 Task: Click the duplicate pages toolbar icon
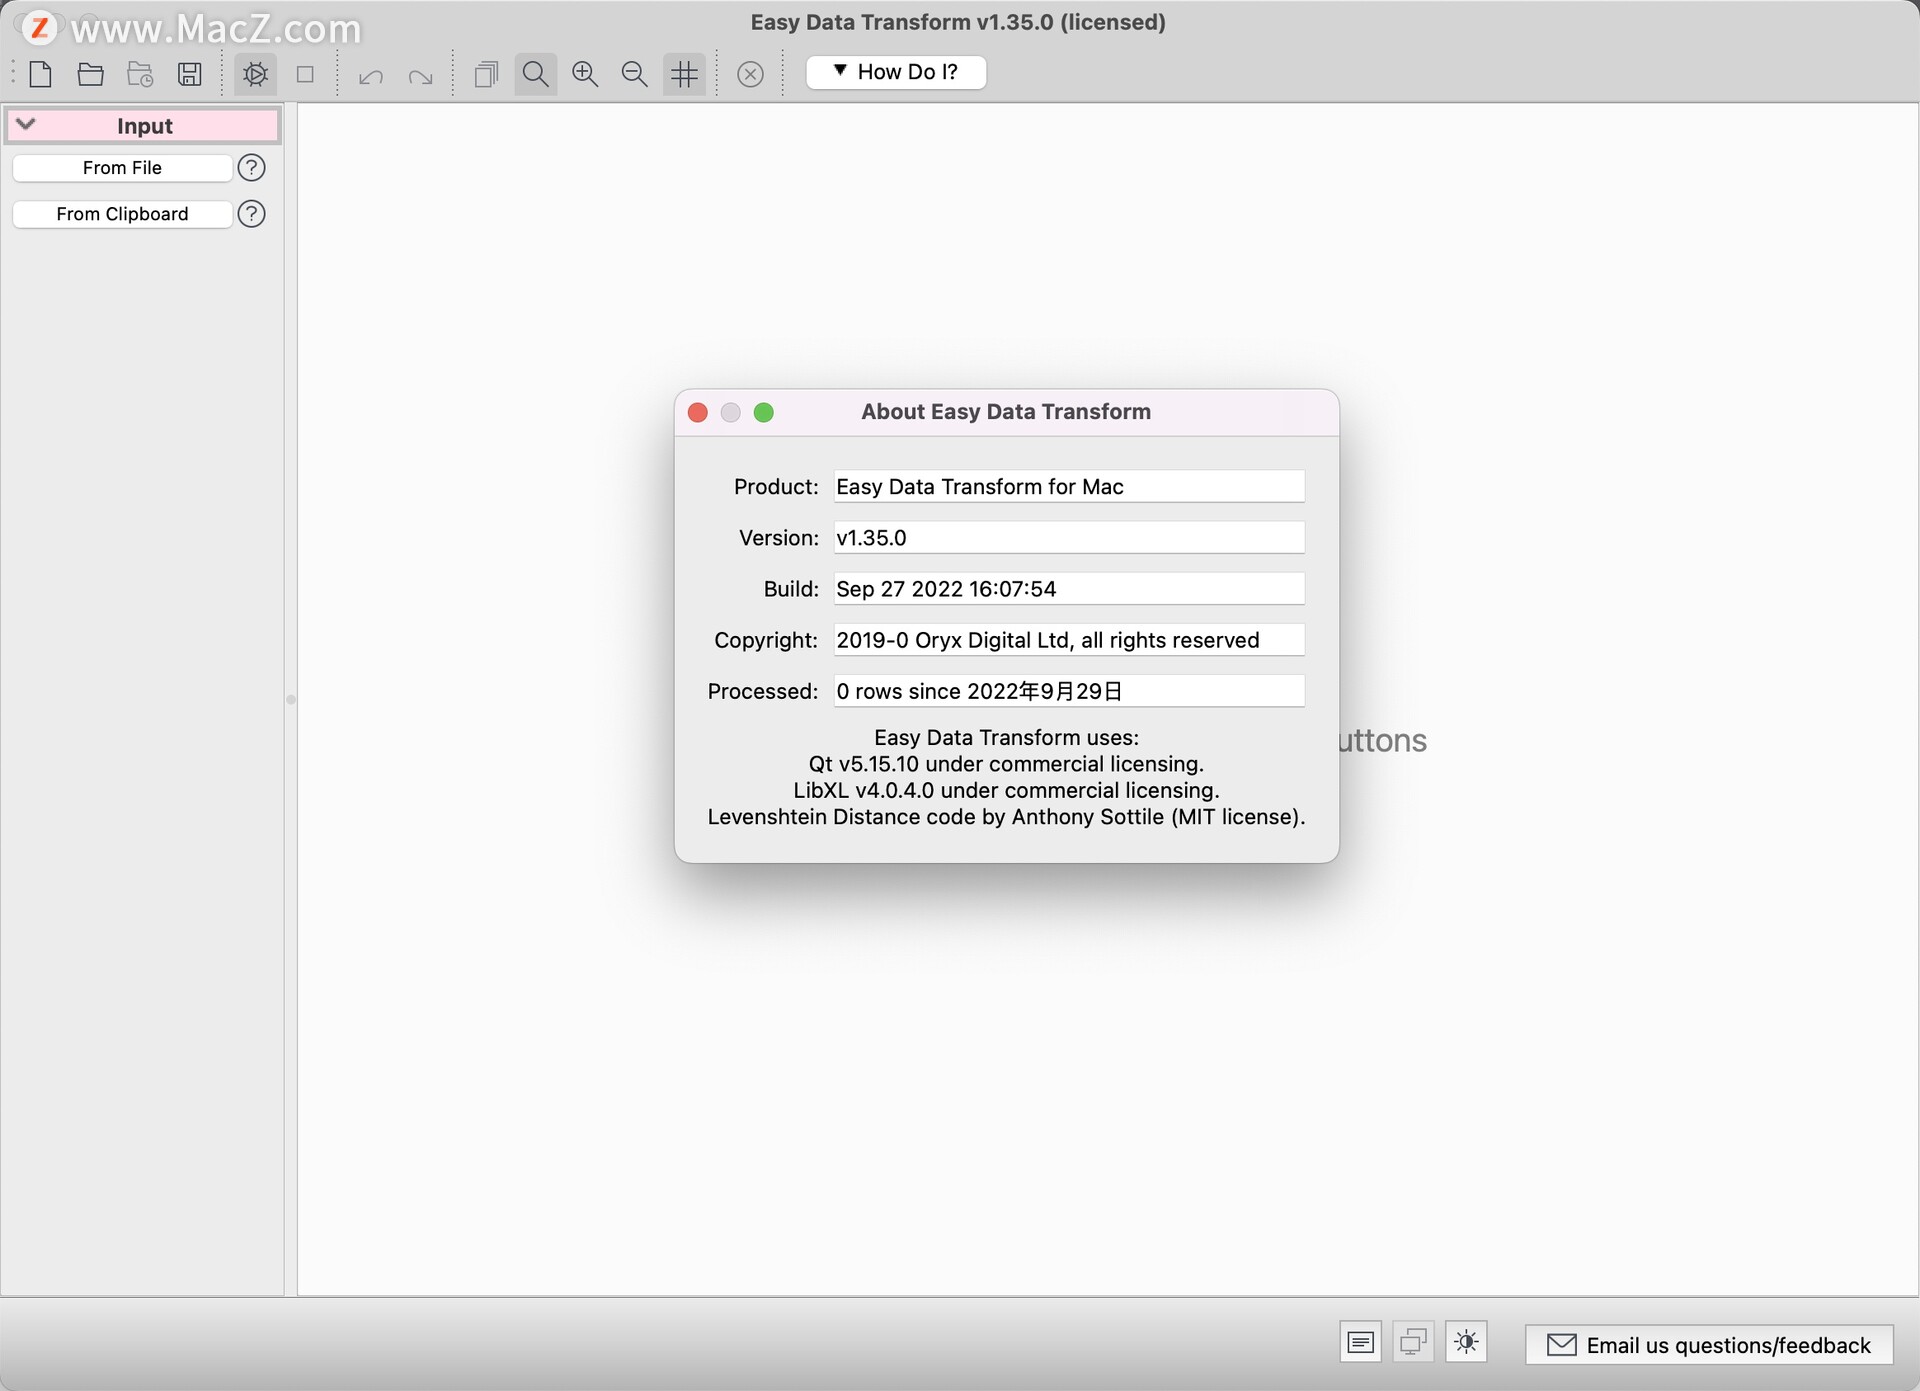pyautogui.click(x=486, y=74)
